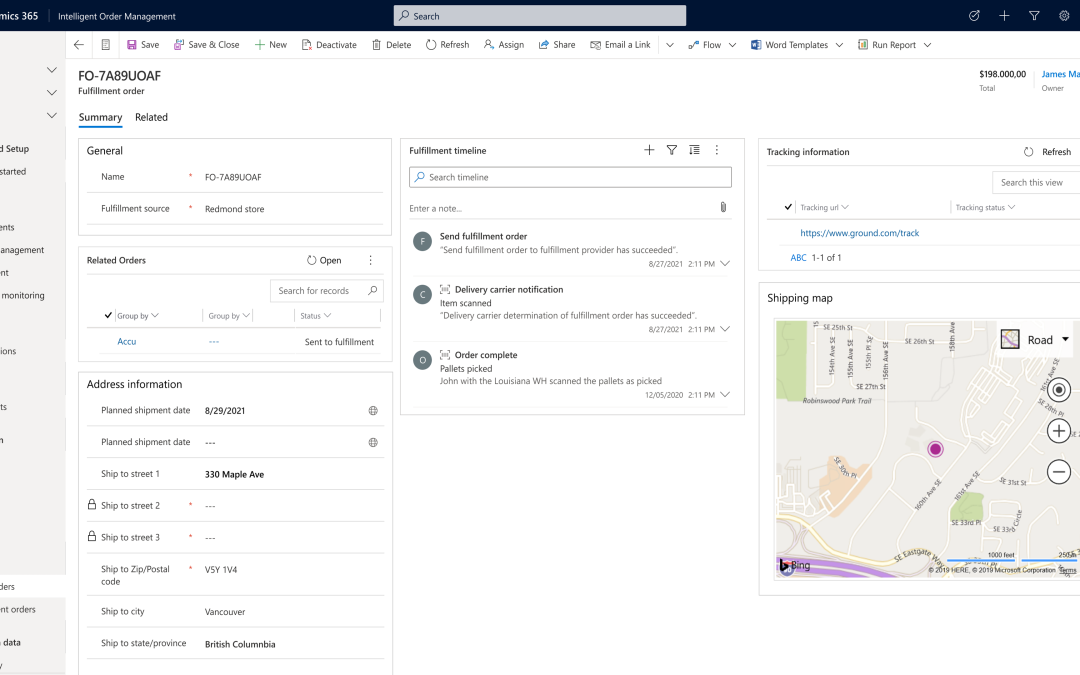Change timeline sort order with the sort icon

[694, 150]
